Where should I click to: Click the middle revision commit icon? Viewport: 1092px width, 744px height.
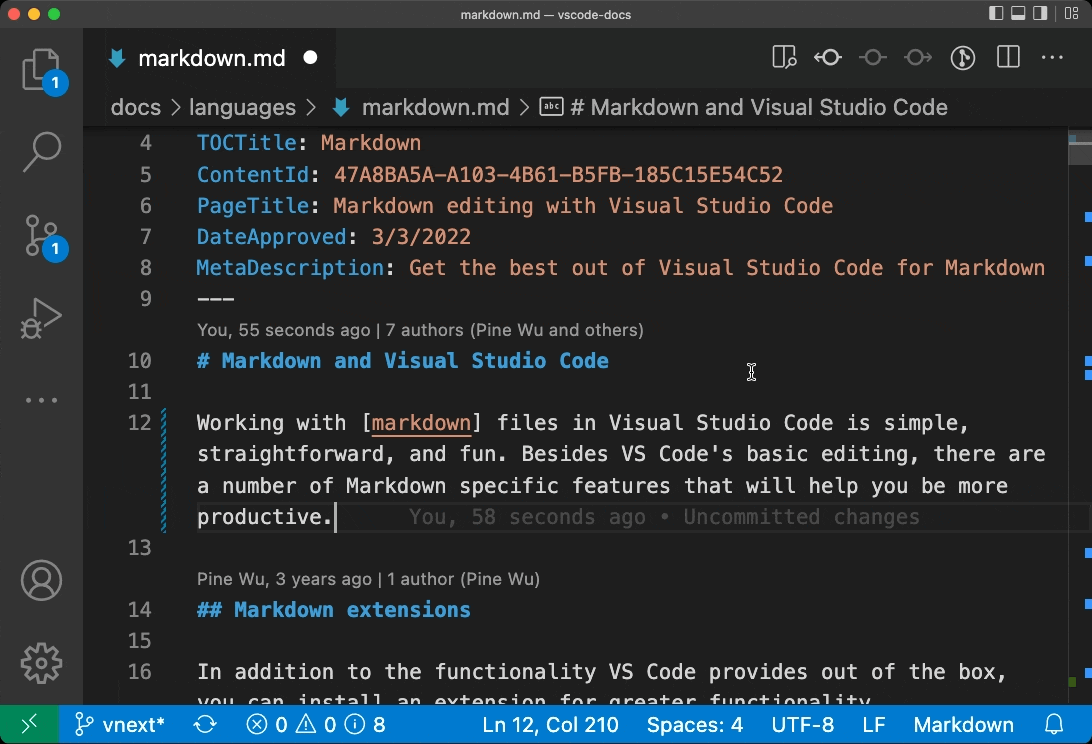[x=873, y=58]
